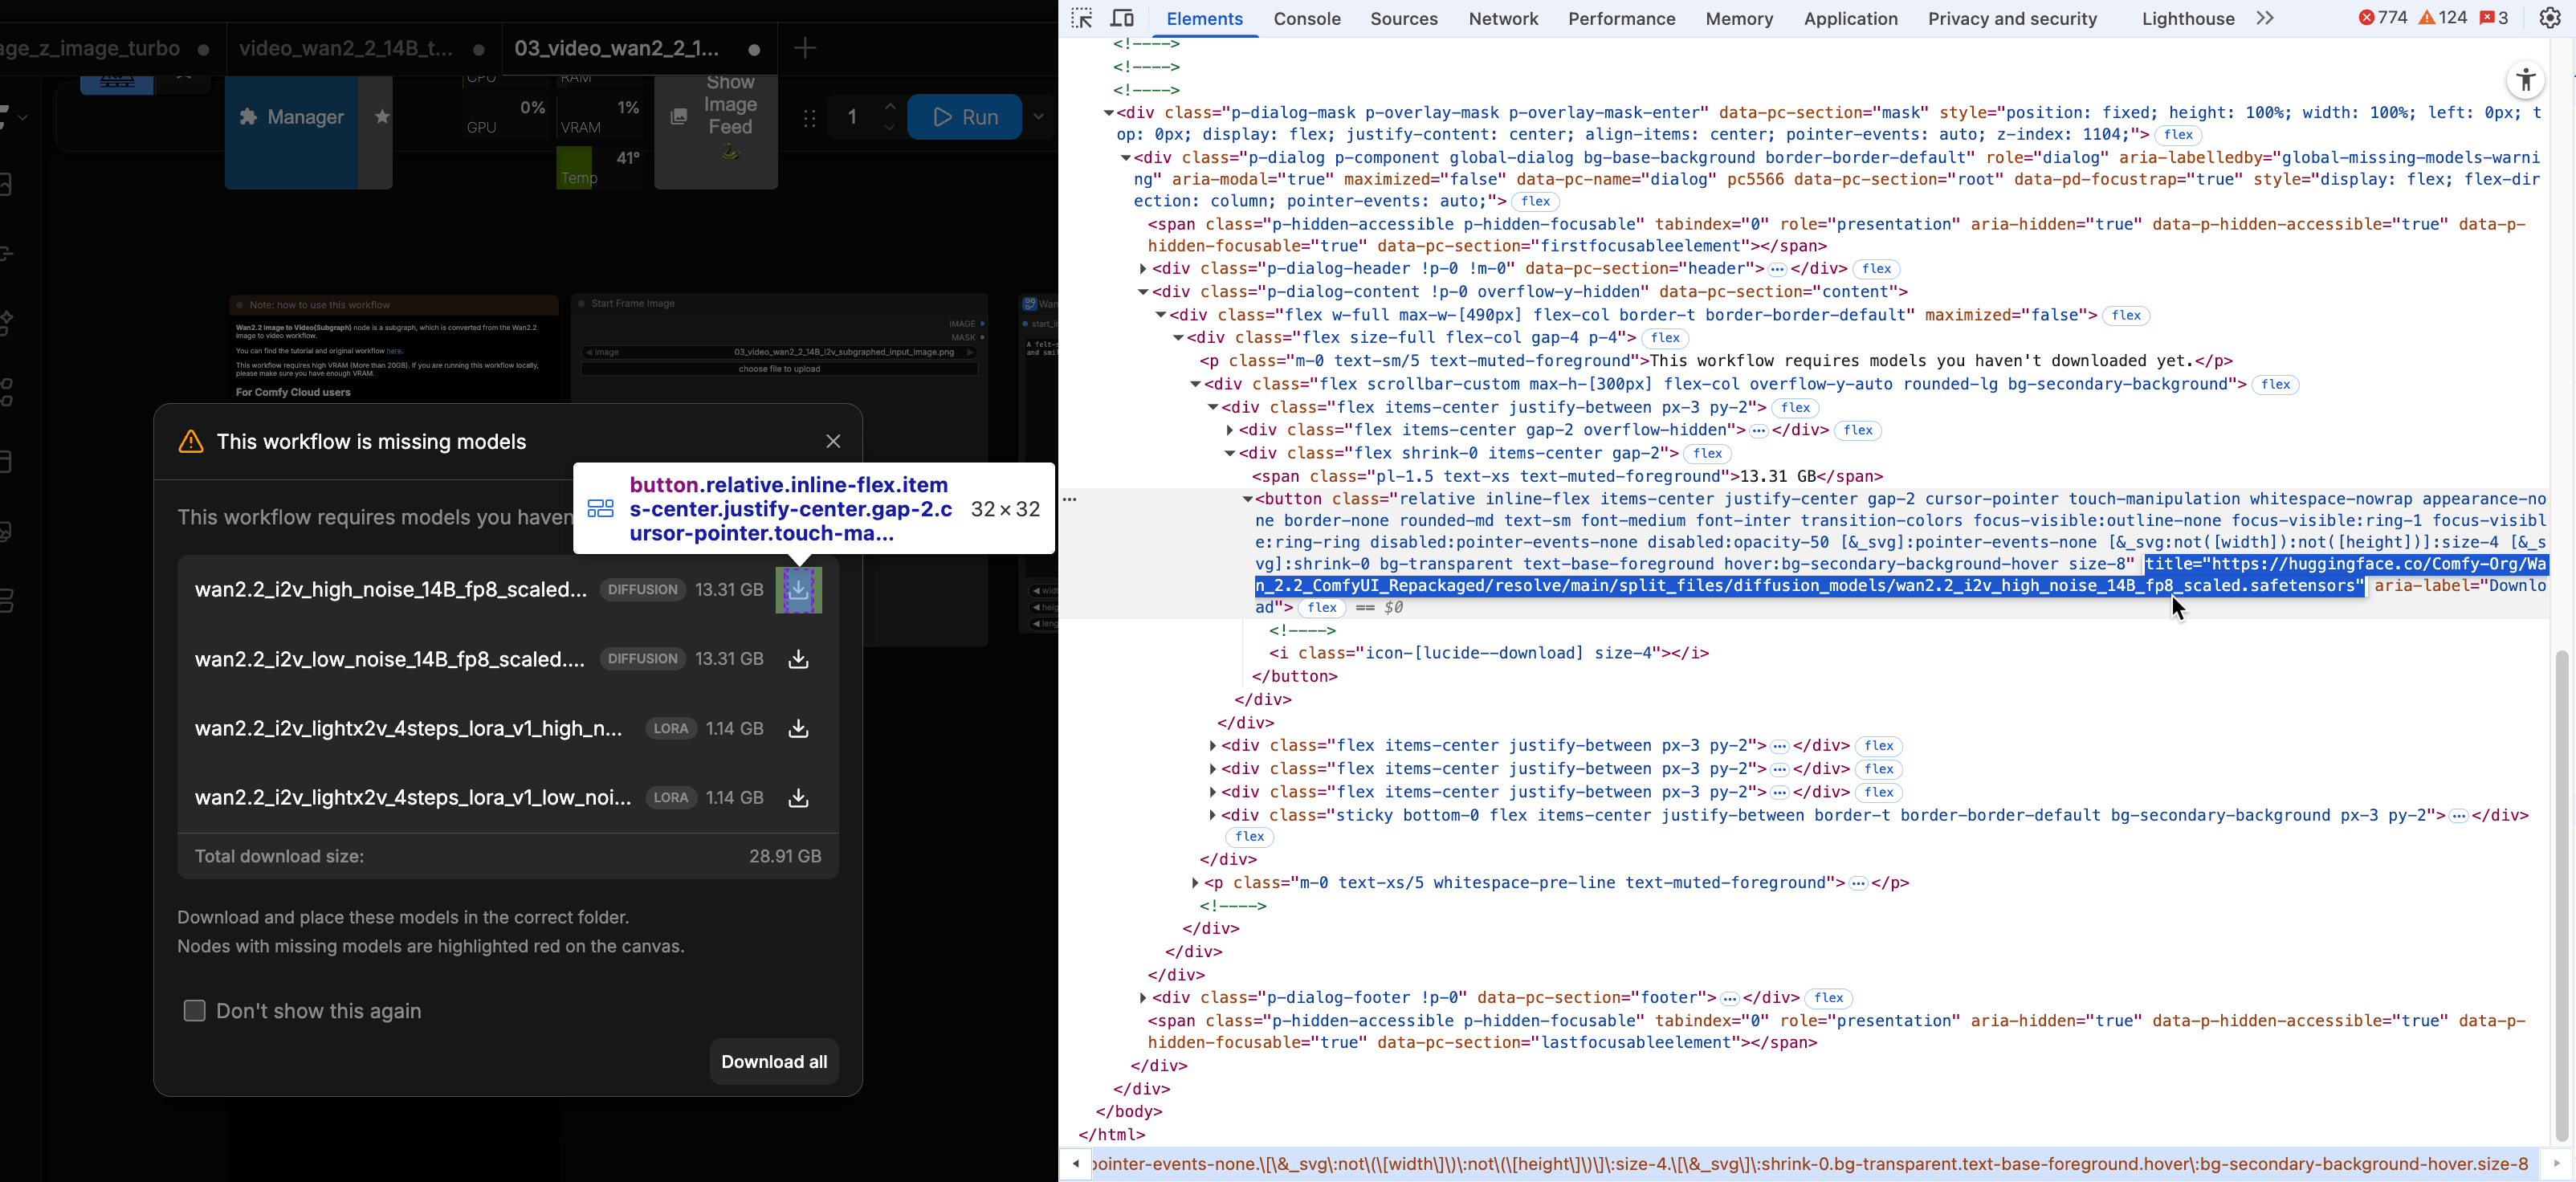The image size is (2576, 1182).
Task: Download the lightx2v low noise LoRA
Action: click(x=798, y=798)
